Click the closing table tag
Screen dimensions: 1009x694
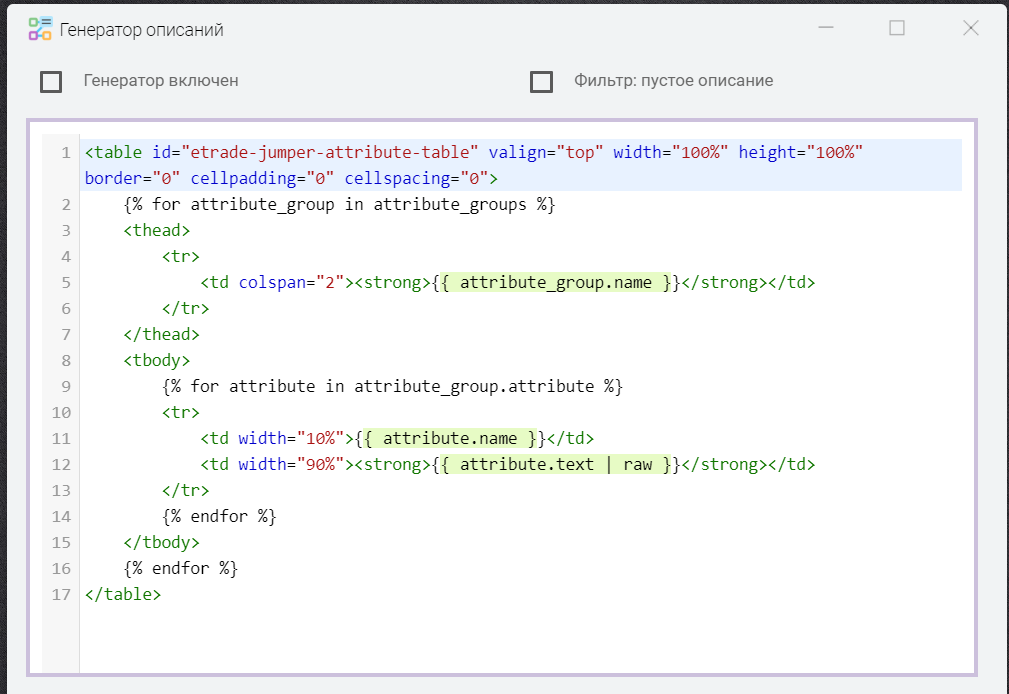click(x=123, y=594)
